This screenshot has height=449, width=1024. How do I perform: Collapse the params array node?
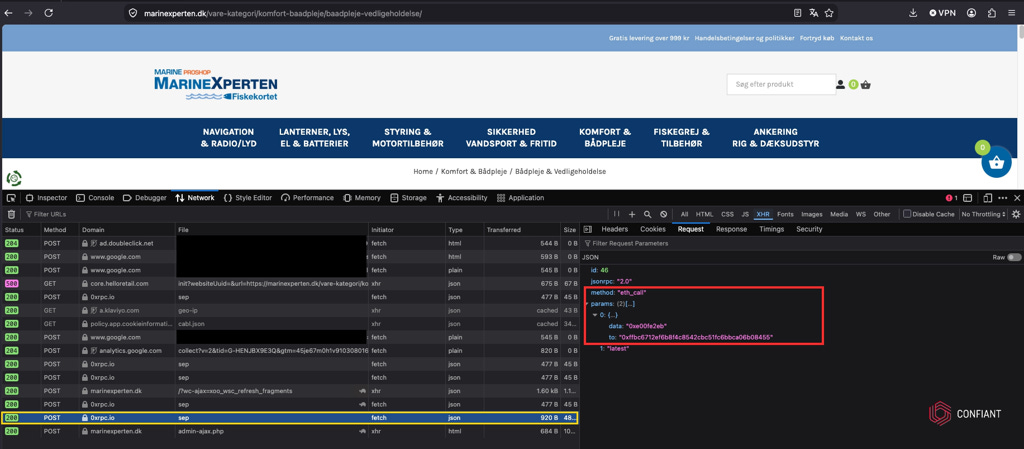586,304
